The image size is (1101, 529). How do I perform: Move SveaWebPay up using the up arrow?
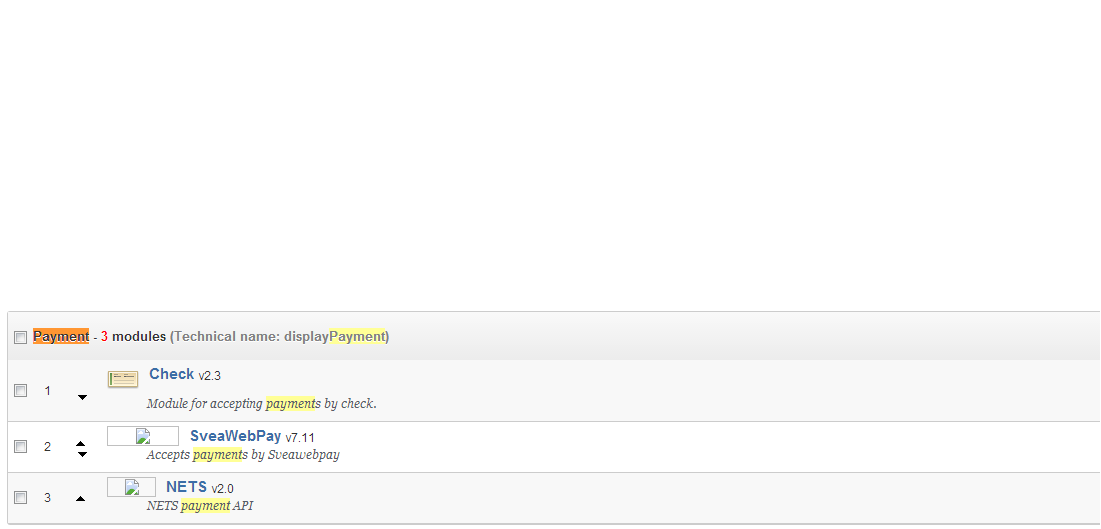pyautogui.click(x=82, y=443)
